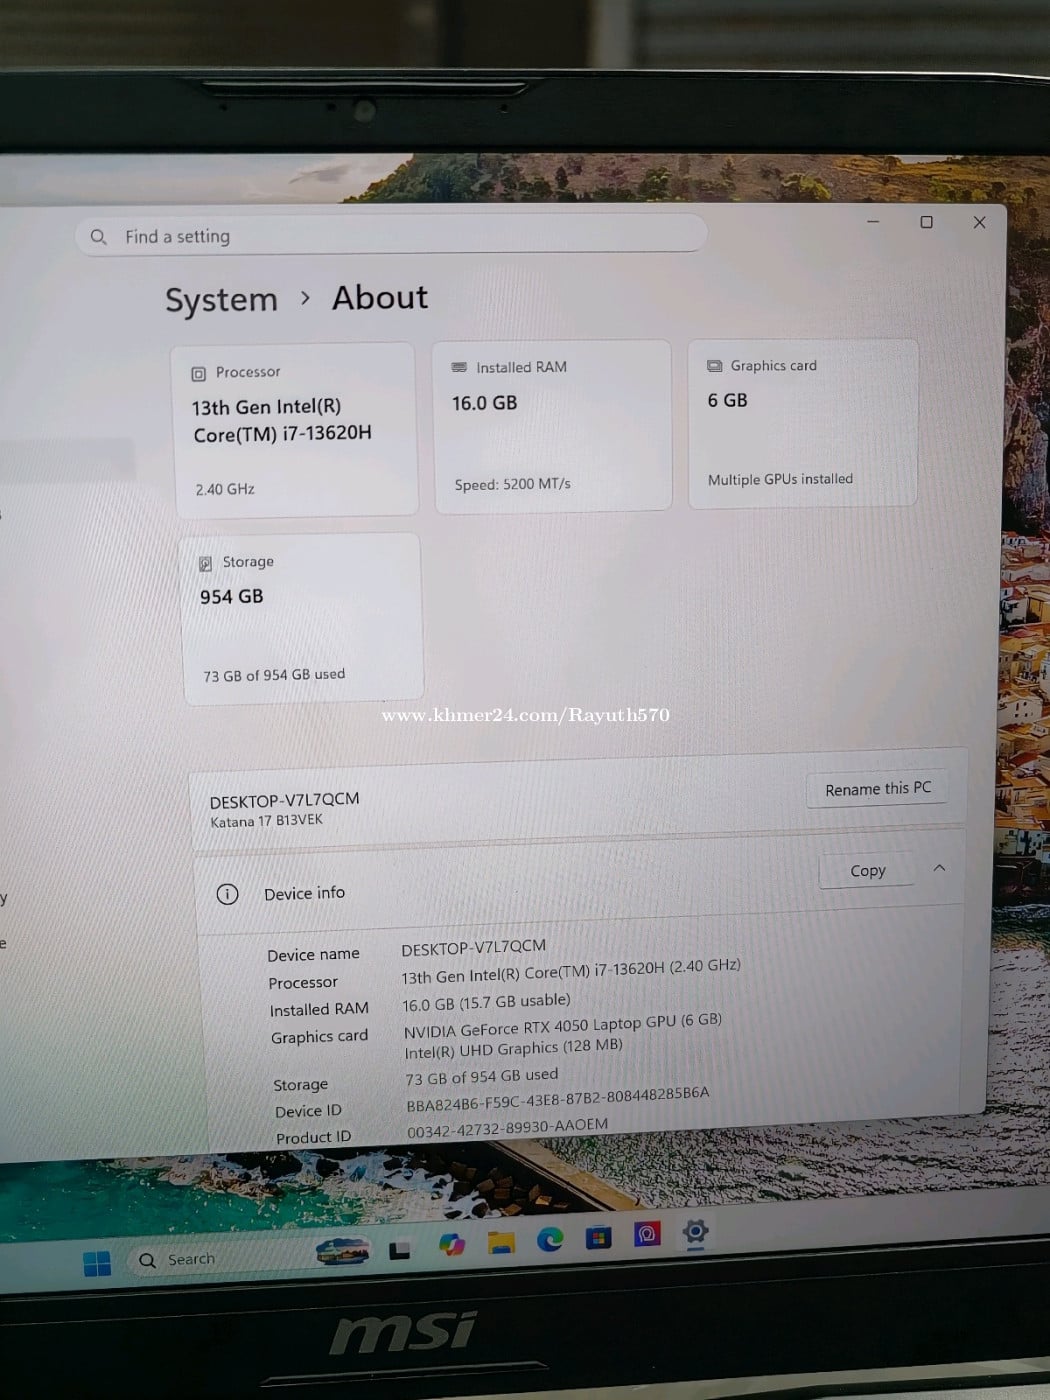Select the Device ID value text

coord(557,1099)
